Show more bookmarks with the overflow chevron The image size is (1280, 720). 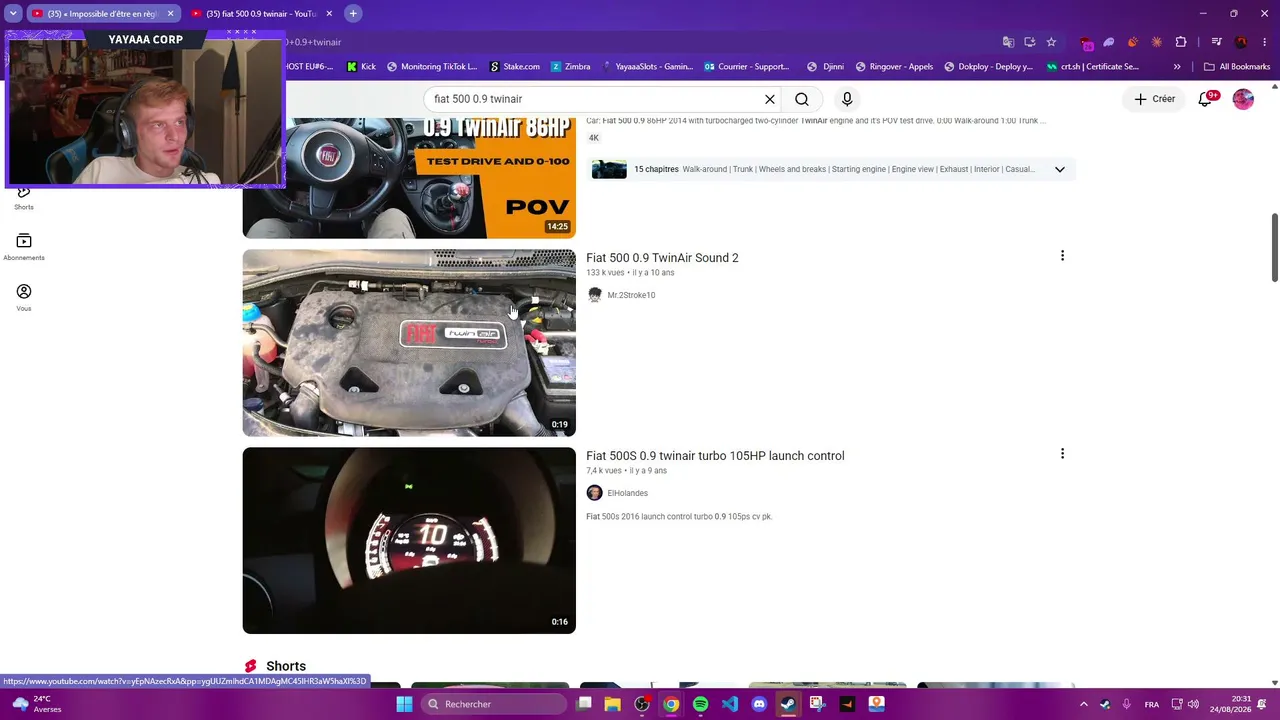tap(1177, 67)
